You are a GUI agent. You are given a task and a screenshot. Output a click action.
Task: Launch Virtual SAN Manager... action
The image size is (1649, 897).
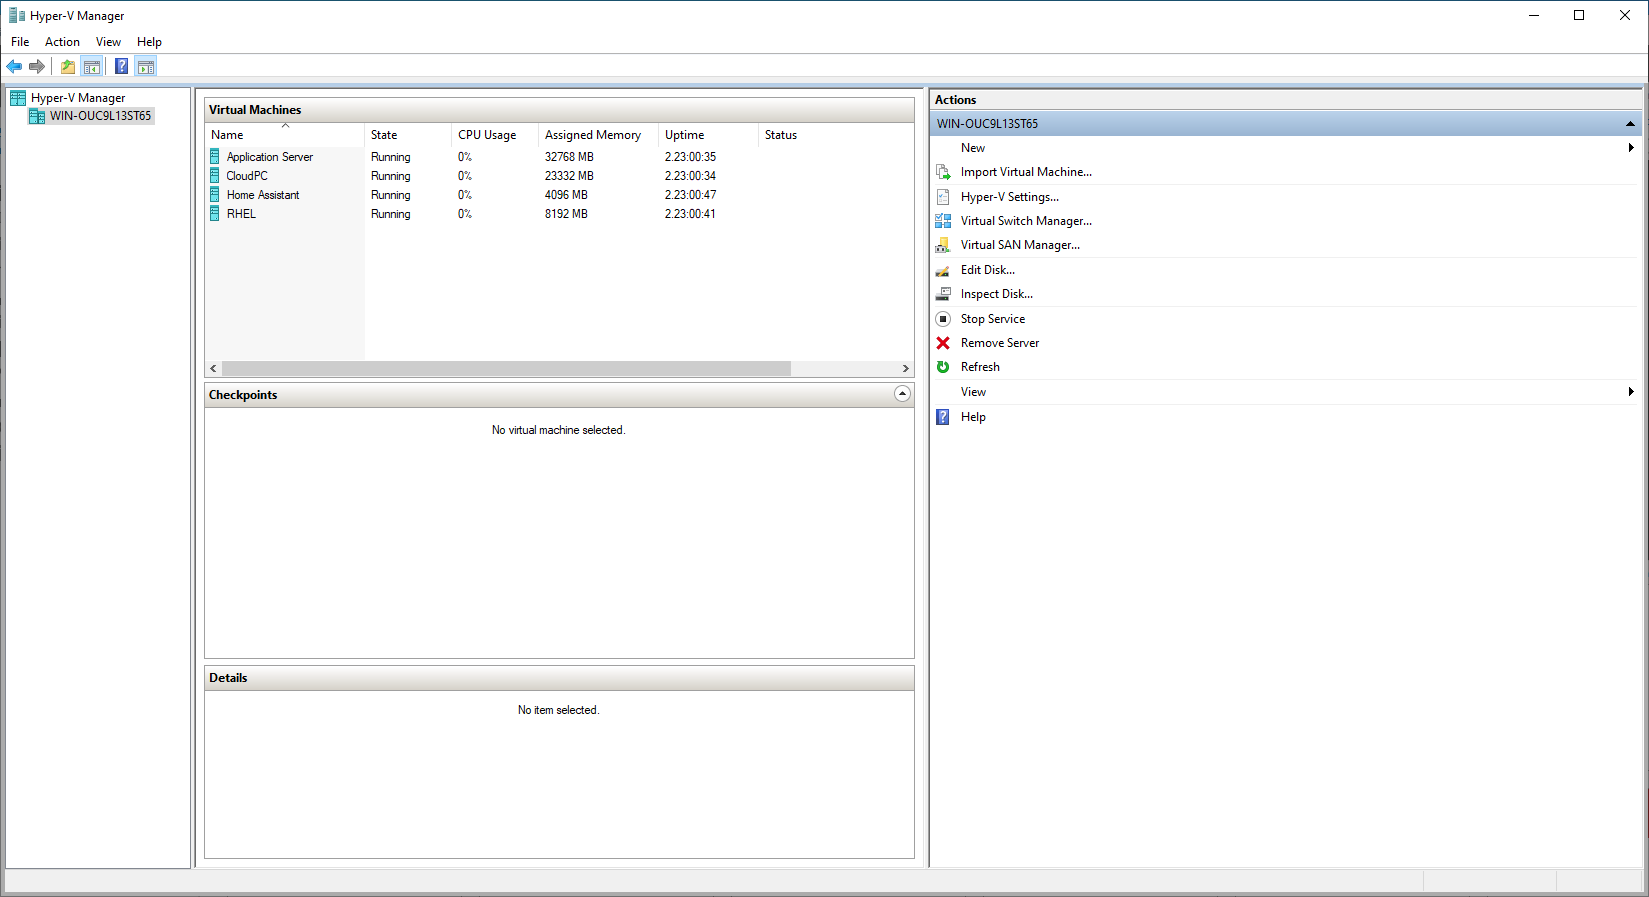(x=1020, y=245)
